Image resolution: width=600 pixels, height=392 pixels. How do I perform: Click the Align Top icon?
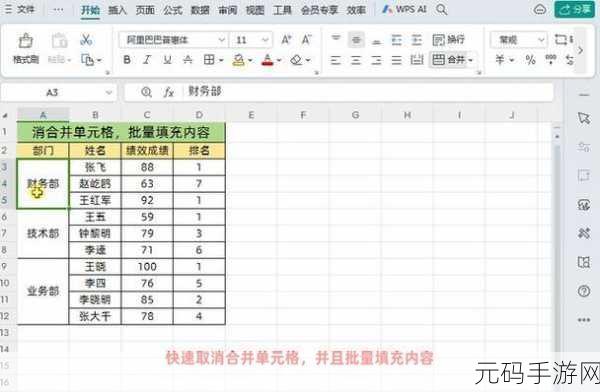336,39
